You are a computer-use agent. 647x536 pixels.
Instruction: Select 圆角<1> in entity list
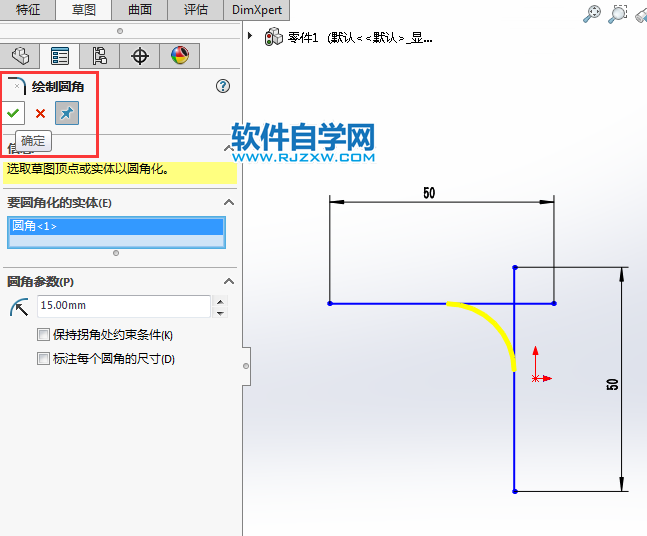(x=116, y=226)
